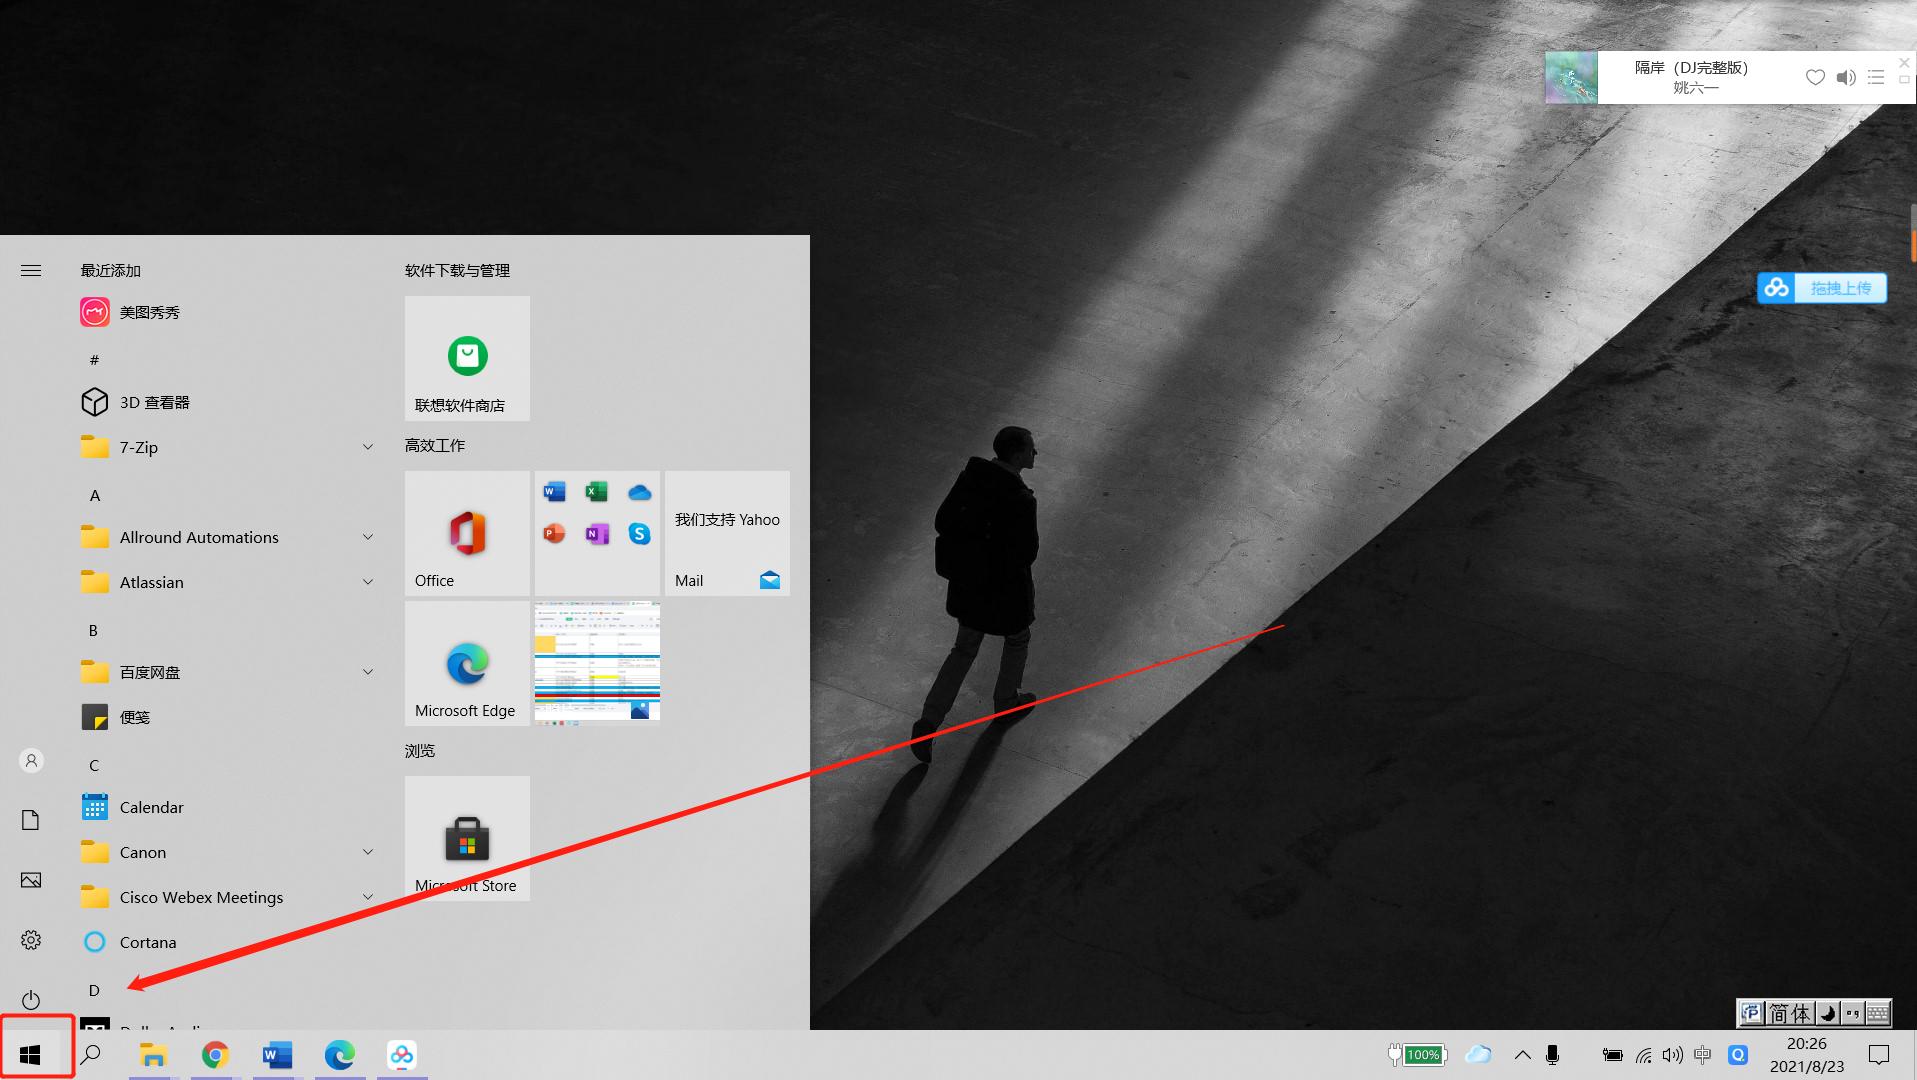1917x1080 pixels.
Task: Open the Mail tile
Action: coord(727,533)
